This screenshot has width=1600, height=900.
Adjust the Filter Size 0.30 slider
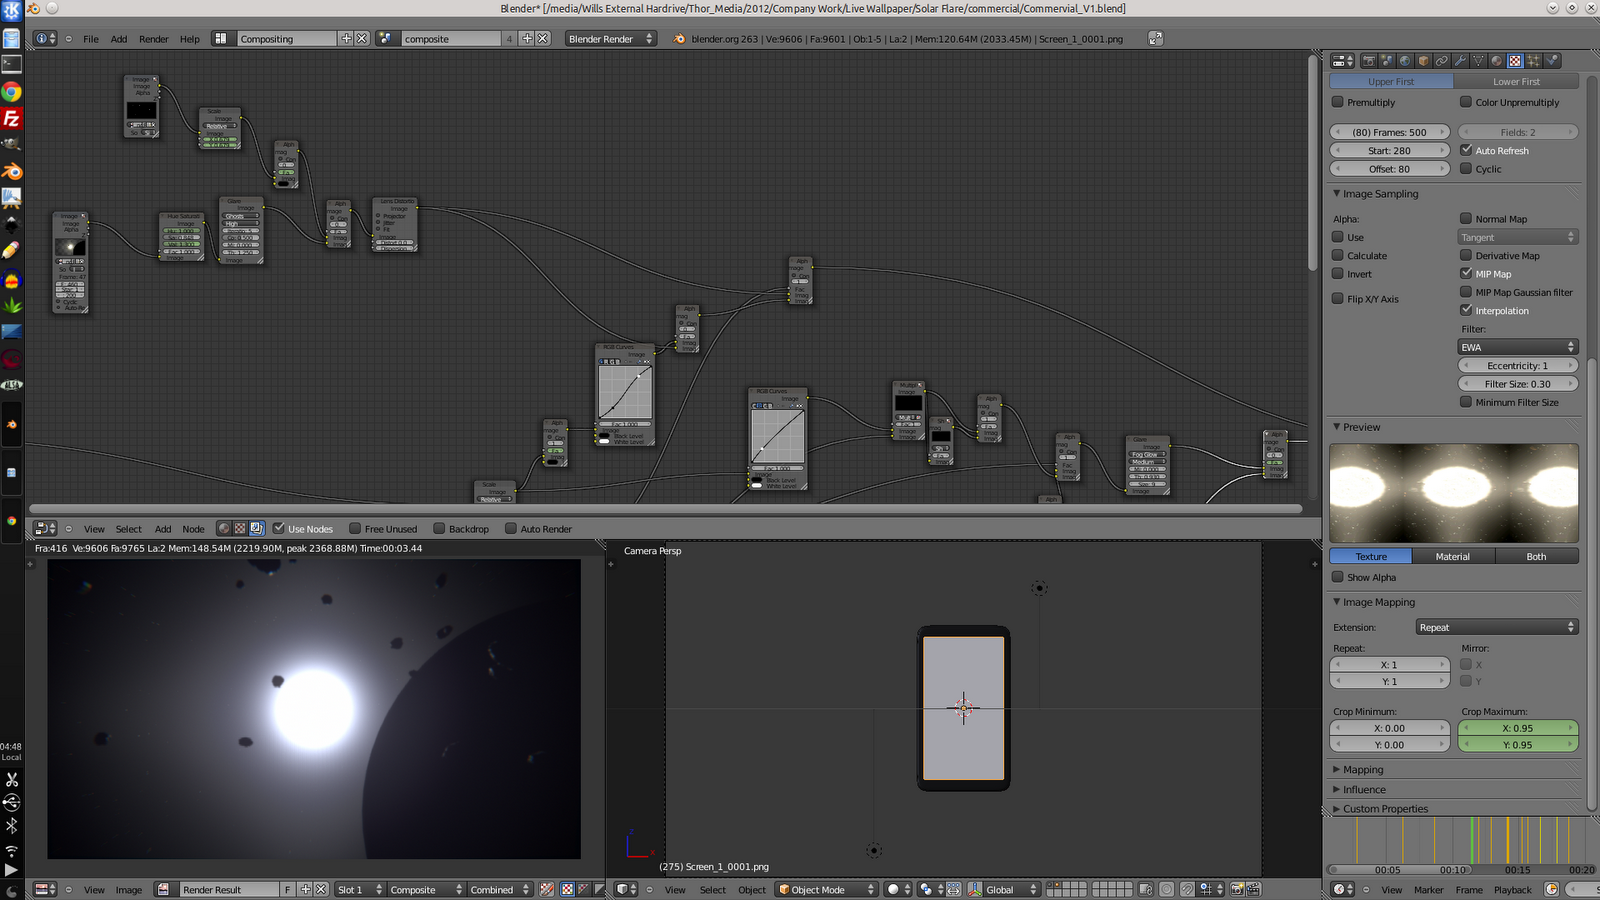(x=1517, y=384)
